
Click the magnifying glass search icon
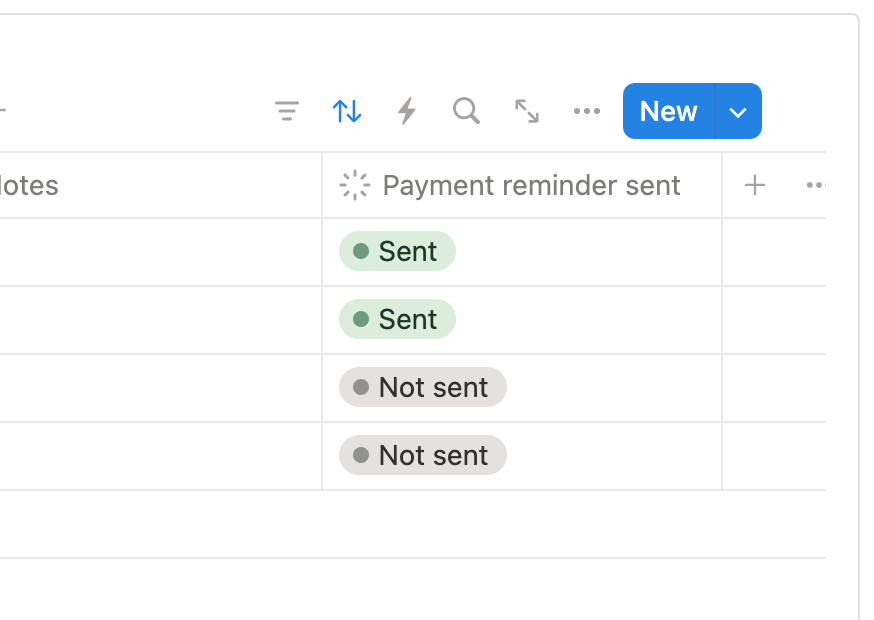coord(467,111)
